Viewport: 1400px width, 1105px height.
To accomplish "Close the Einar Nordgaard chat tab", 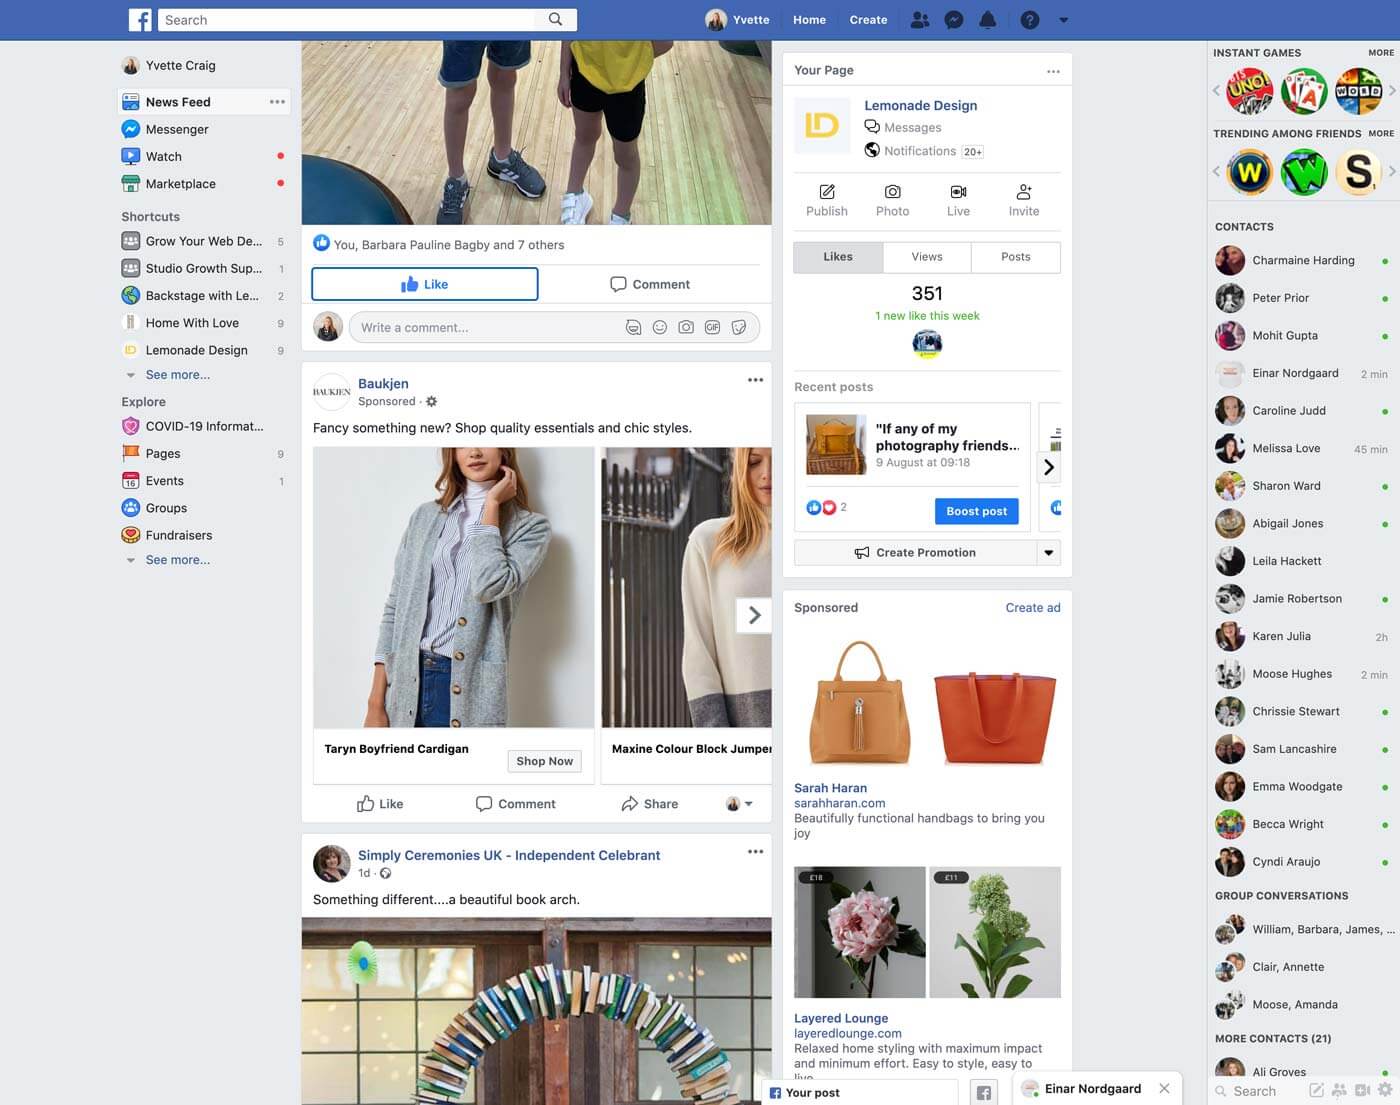I will pos(1164,1088).
